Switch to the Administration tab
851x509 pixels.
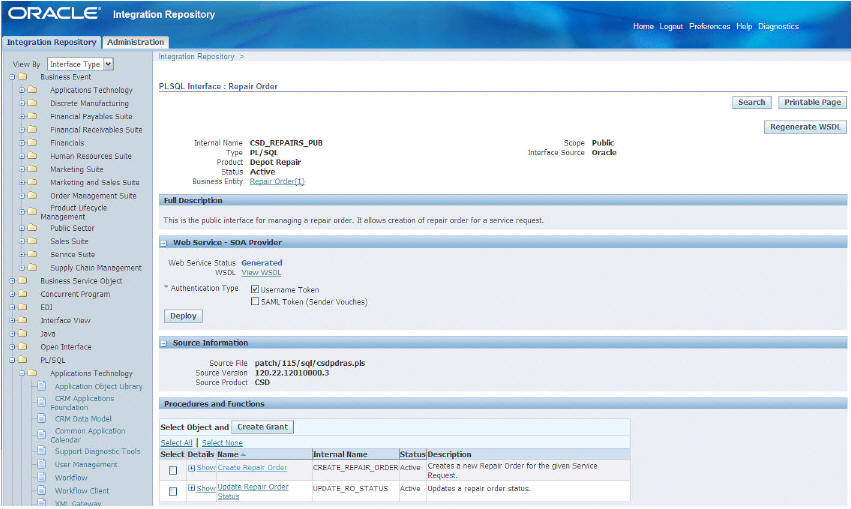(x=136, y=42)
